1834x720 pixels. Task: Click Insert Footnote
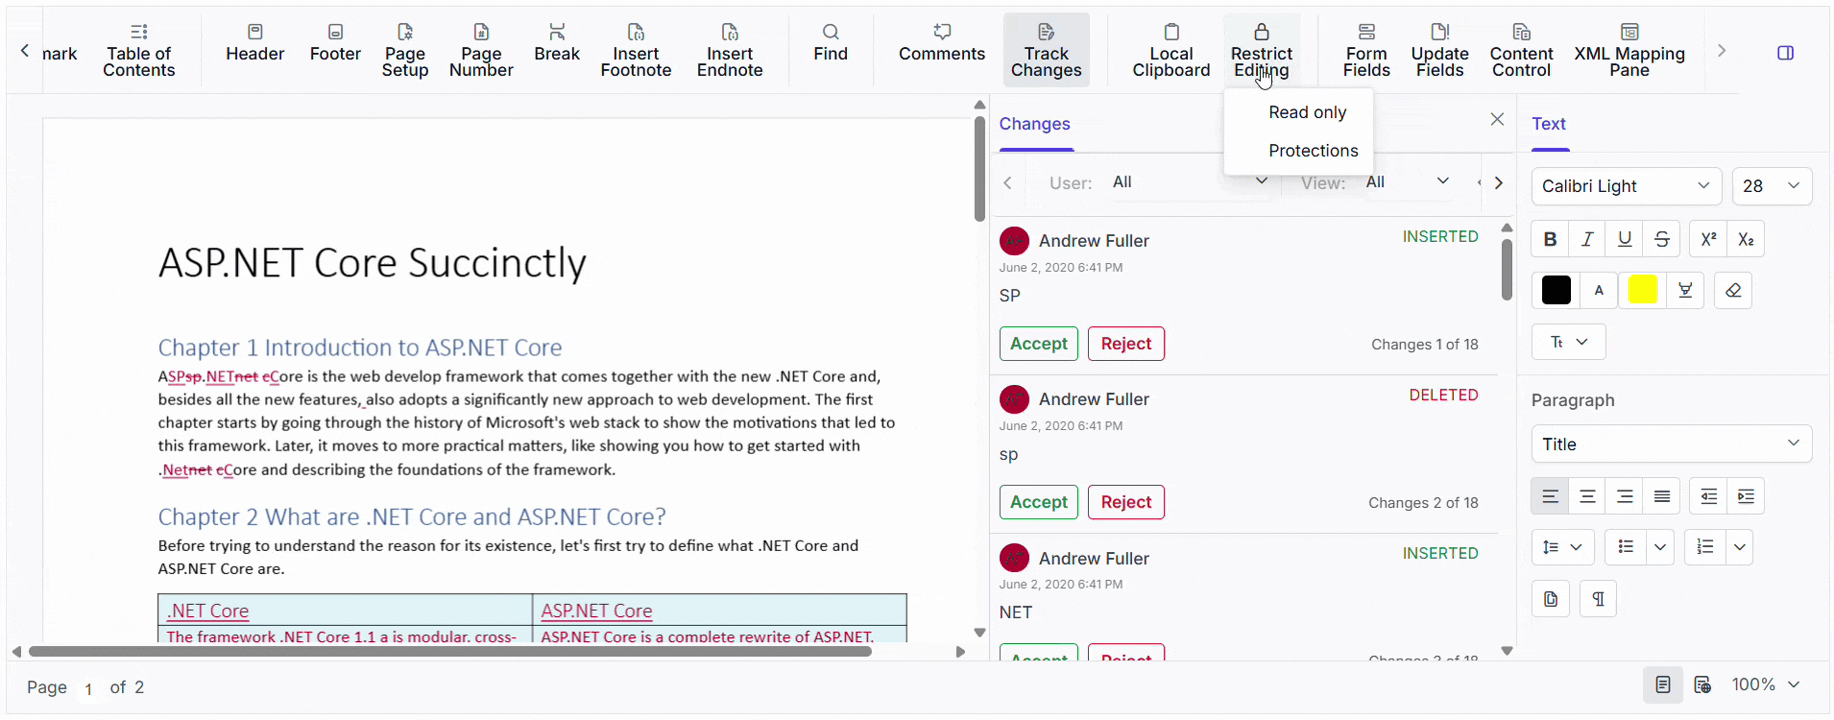click(x=636, y=50)
